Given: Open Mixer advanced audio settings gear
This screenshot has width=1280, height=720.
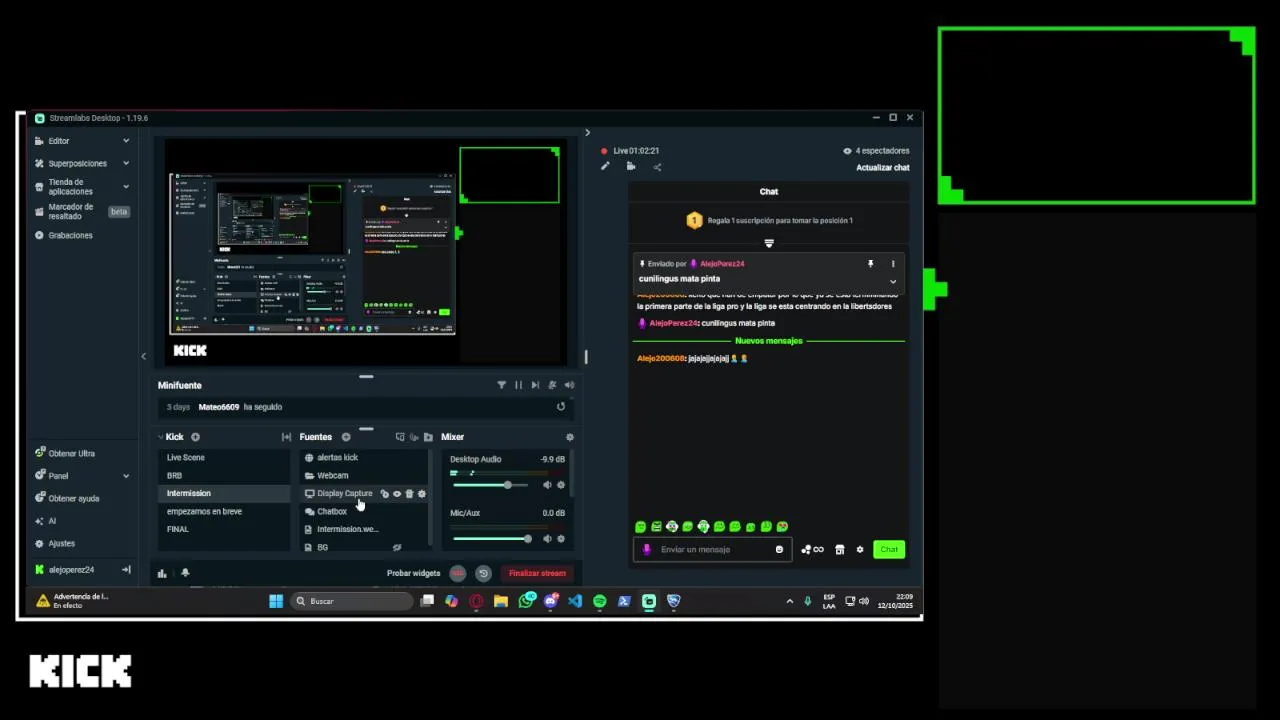Looking at the screenshot, I should click(570, 437).
